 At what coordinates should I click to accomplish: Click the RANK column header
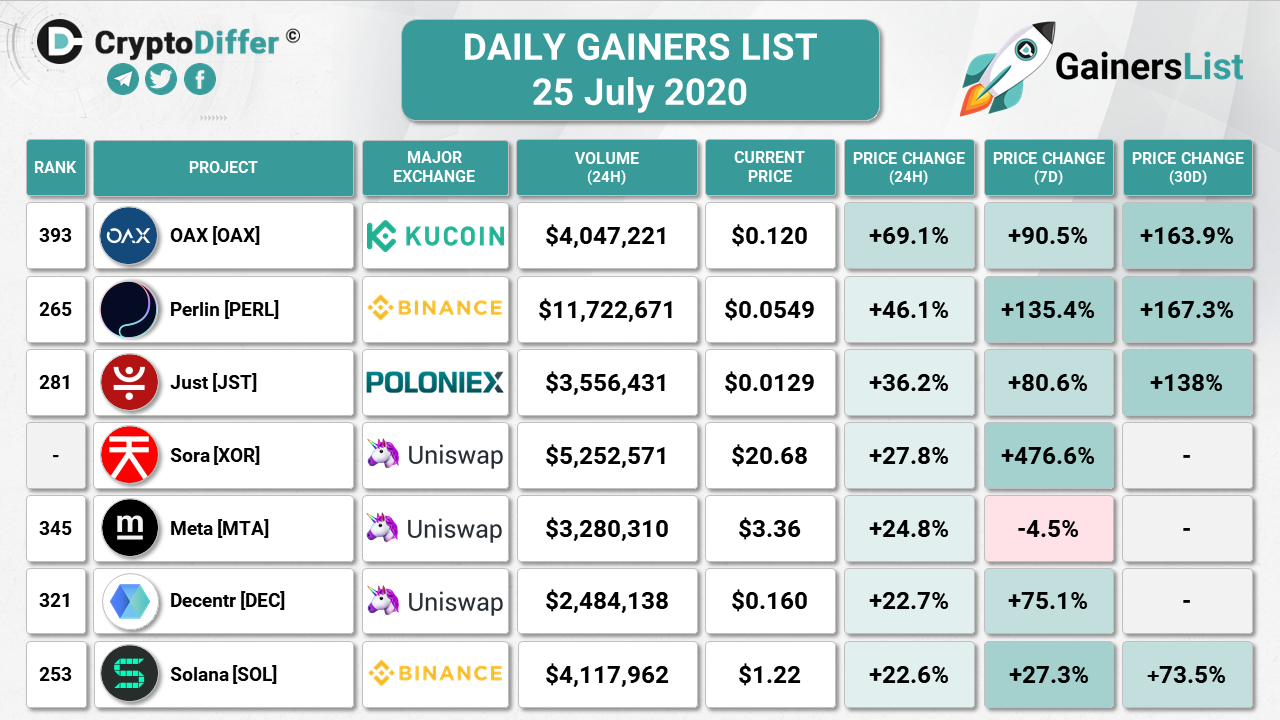(x=55, y=168)
